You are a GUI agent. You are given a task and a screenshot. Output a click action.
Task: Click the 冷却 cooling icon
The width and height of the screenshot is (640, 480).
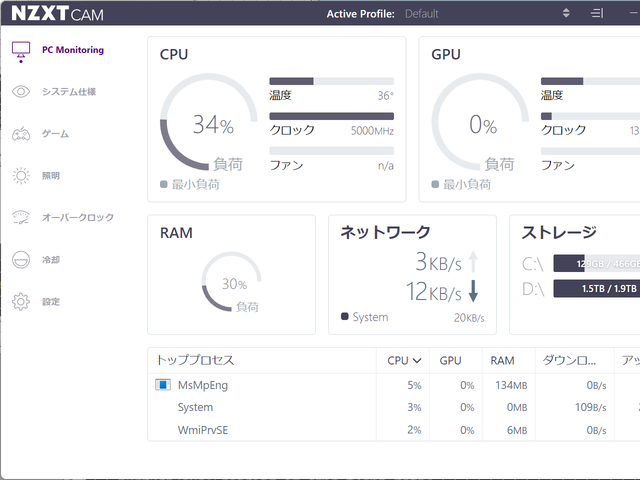[21, 260]
